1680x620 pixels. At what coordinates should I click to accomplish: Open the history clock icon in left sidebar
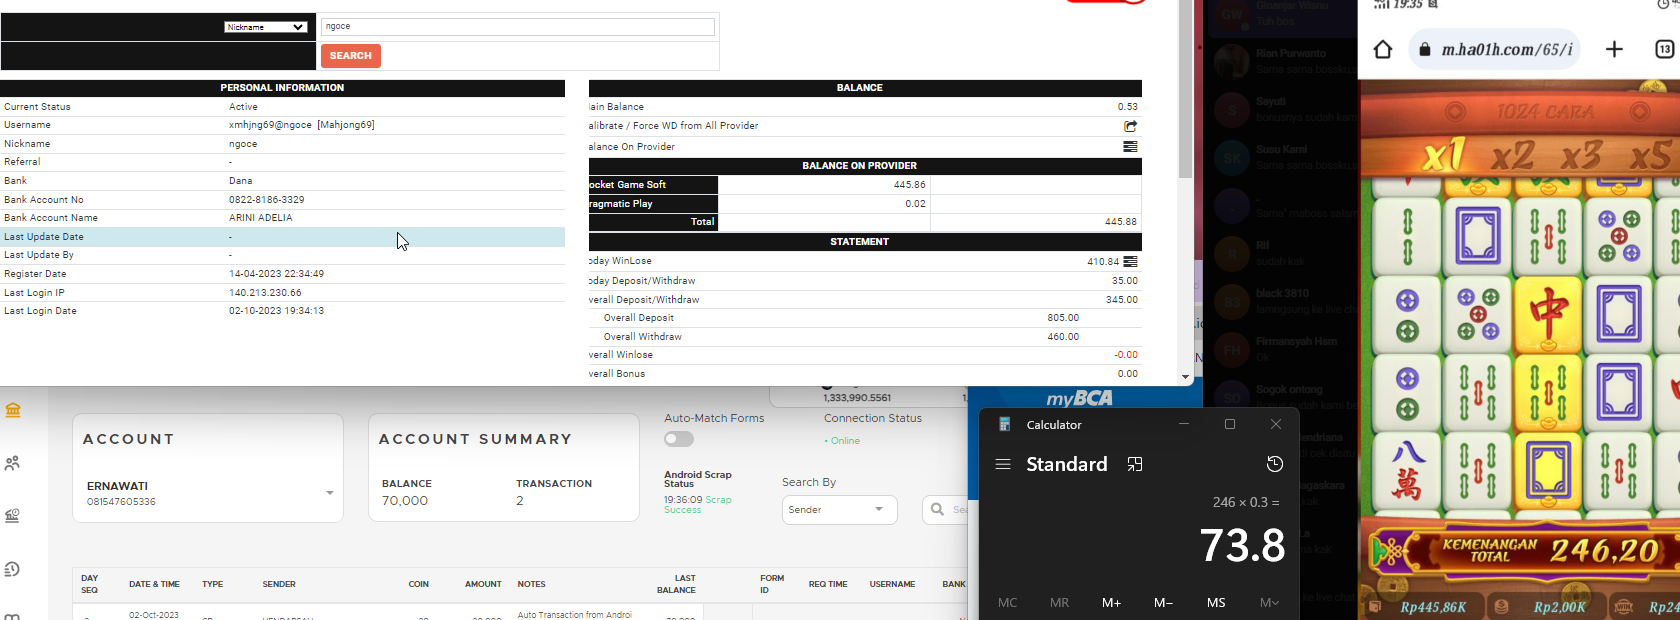point(13,569)
